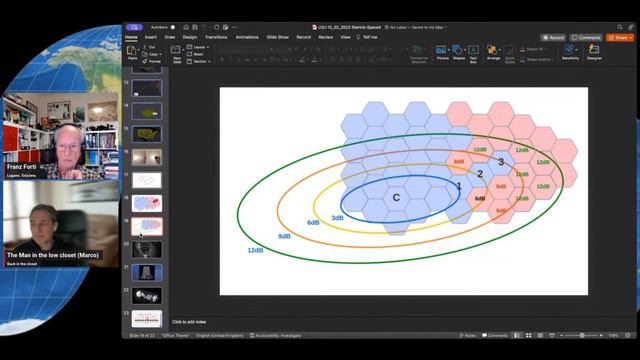Open the document title location dropdown

(446, 27)
